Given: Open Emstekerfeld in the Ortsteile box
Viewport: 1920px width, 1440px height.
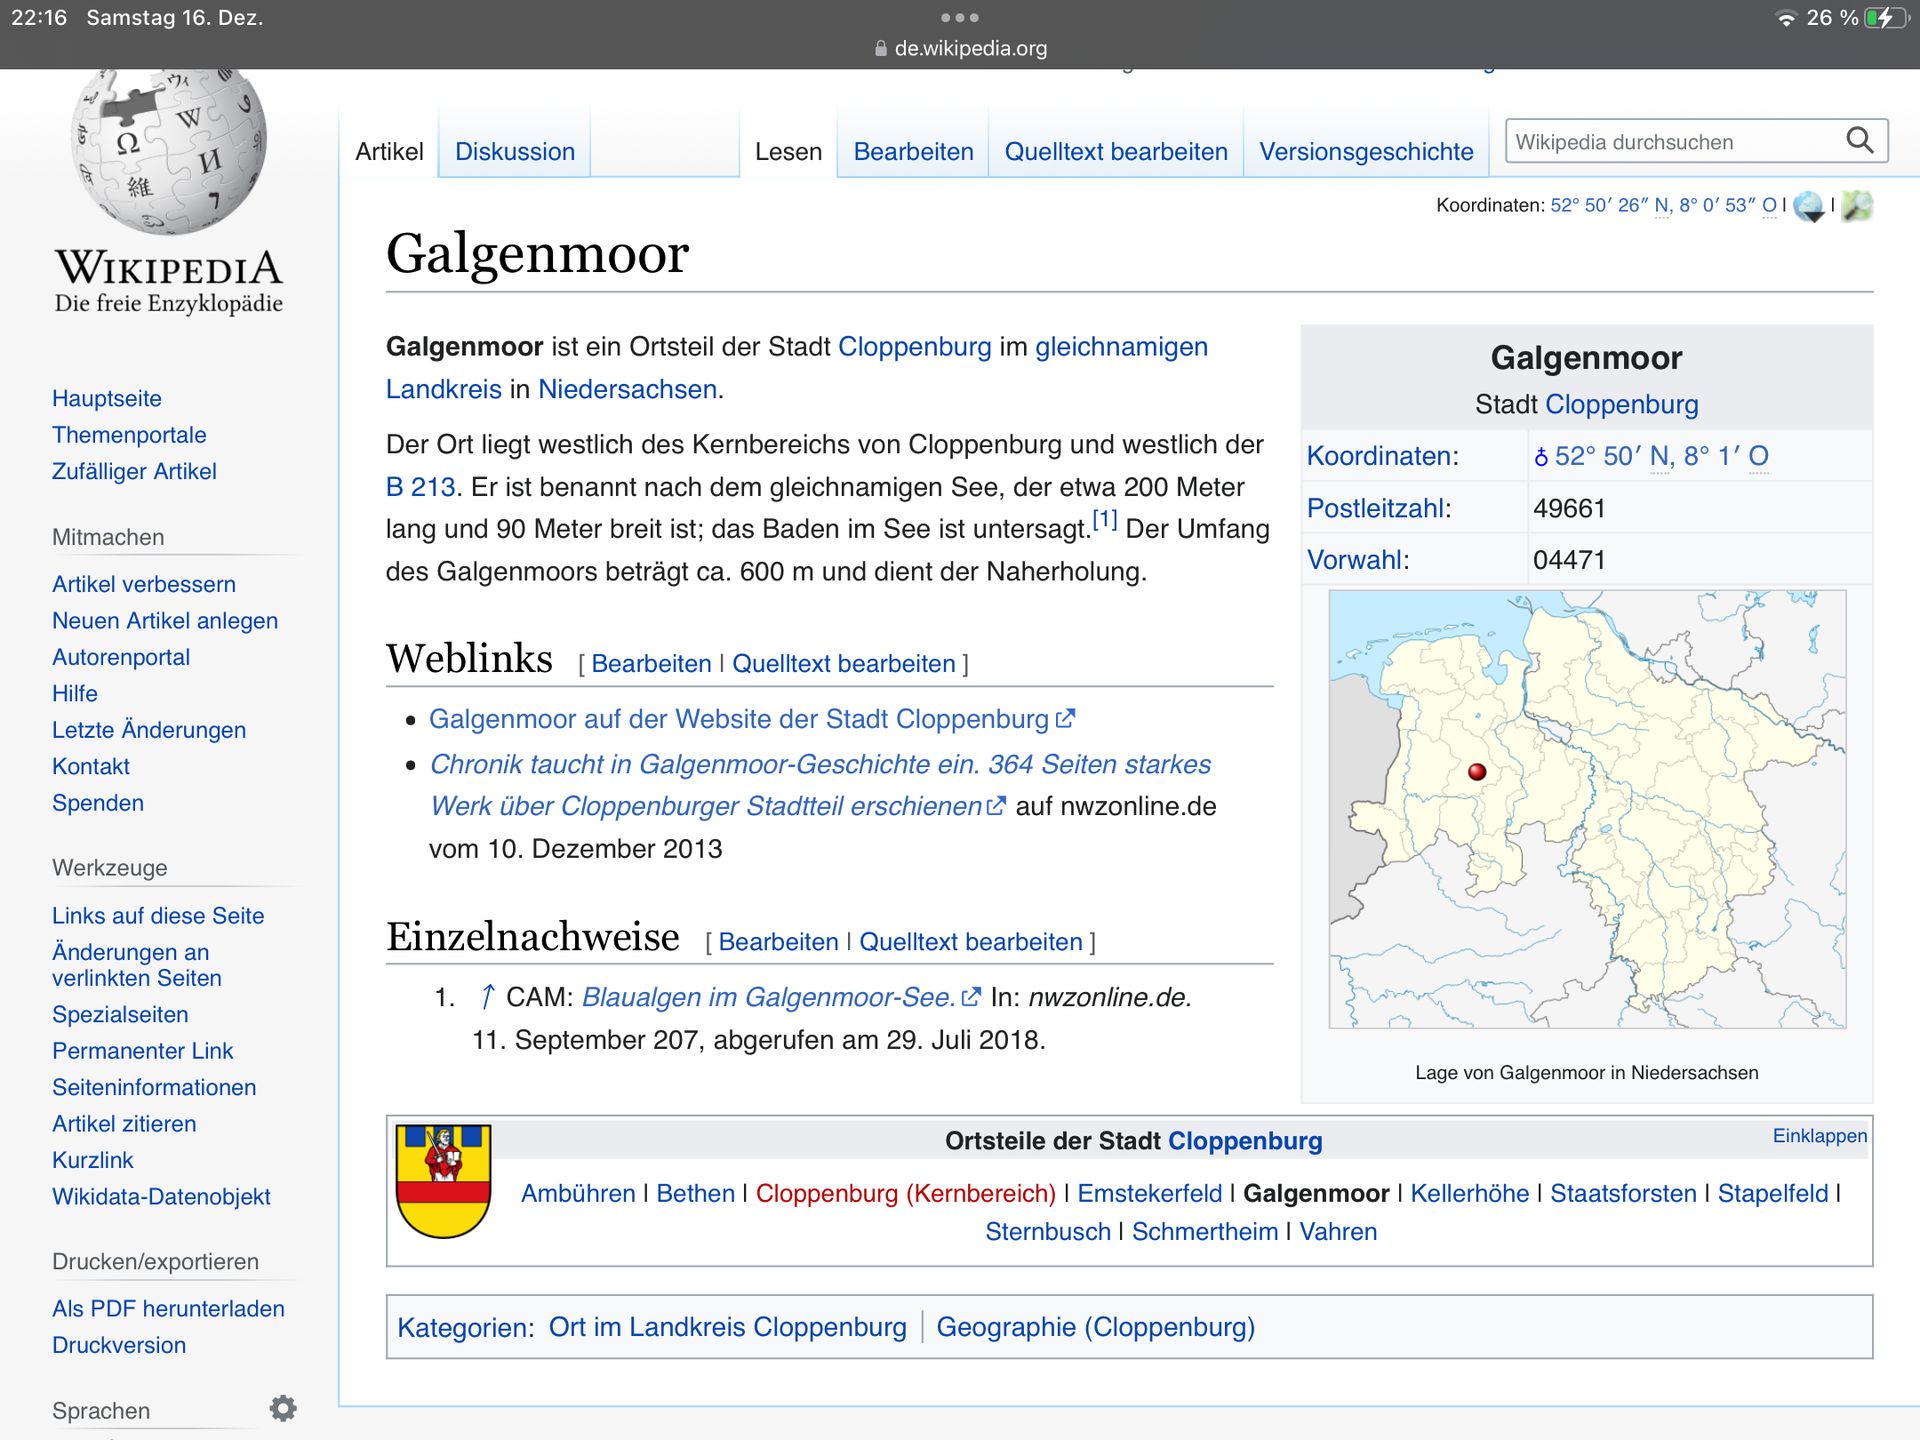Looking at the screenshot, I should point(1150,1194).
